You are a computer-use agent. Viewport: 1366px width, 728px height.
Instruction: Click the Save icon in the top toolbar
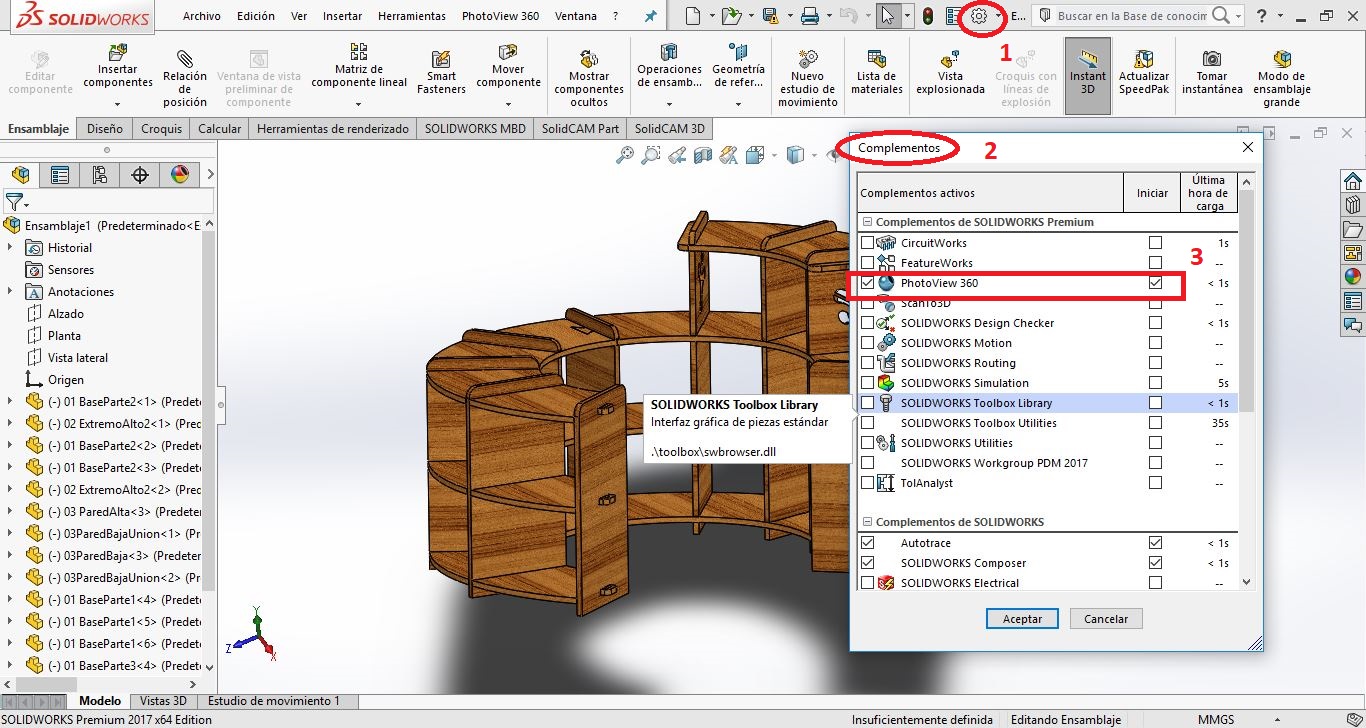(x=770, y=16)
